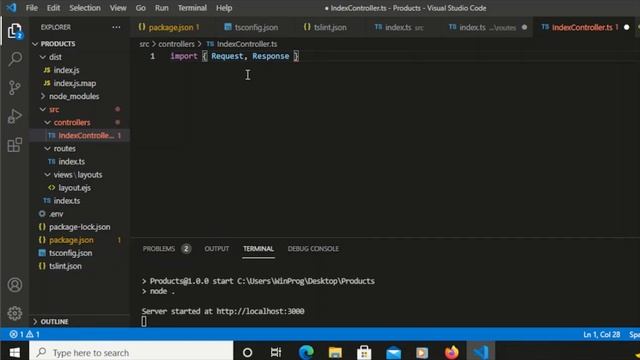Open File Explorer from the taskbar

[335, 352]
